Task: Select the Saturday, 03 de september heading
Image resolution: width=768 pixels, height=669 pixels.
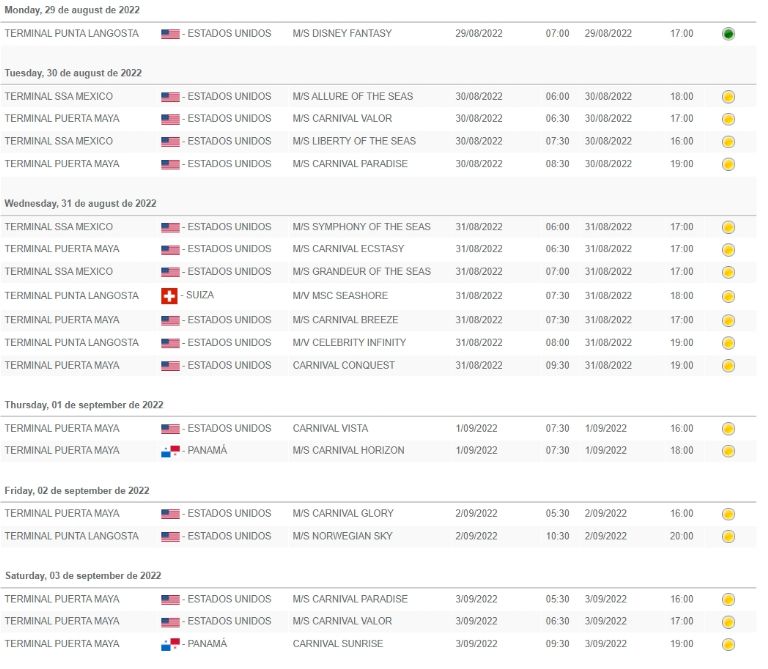Action: click(x=83, y=575)
